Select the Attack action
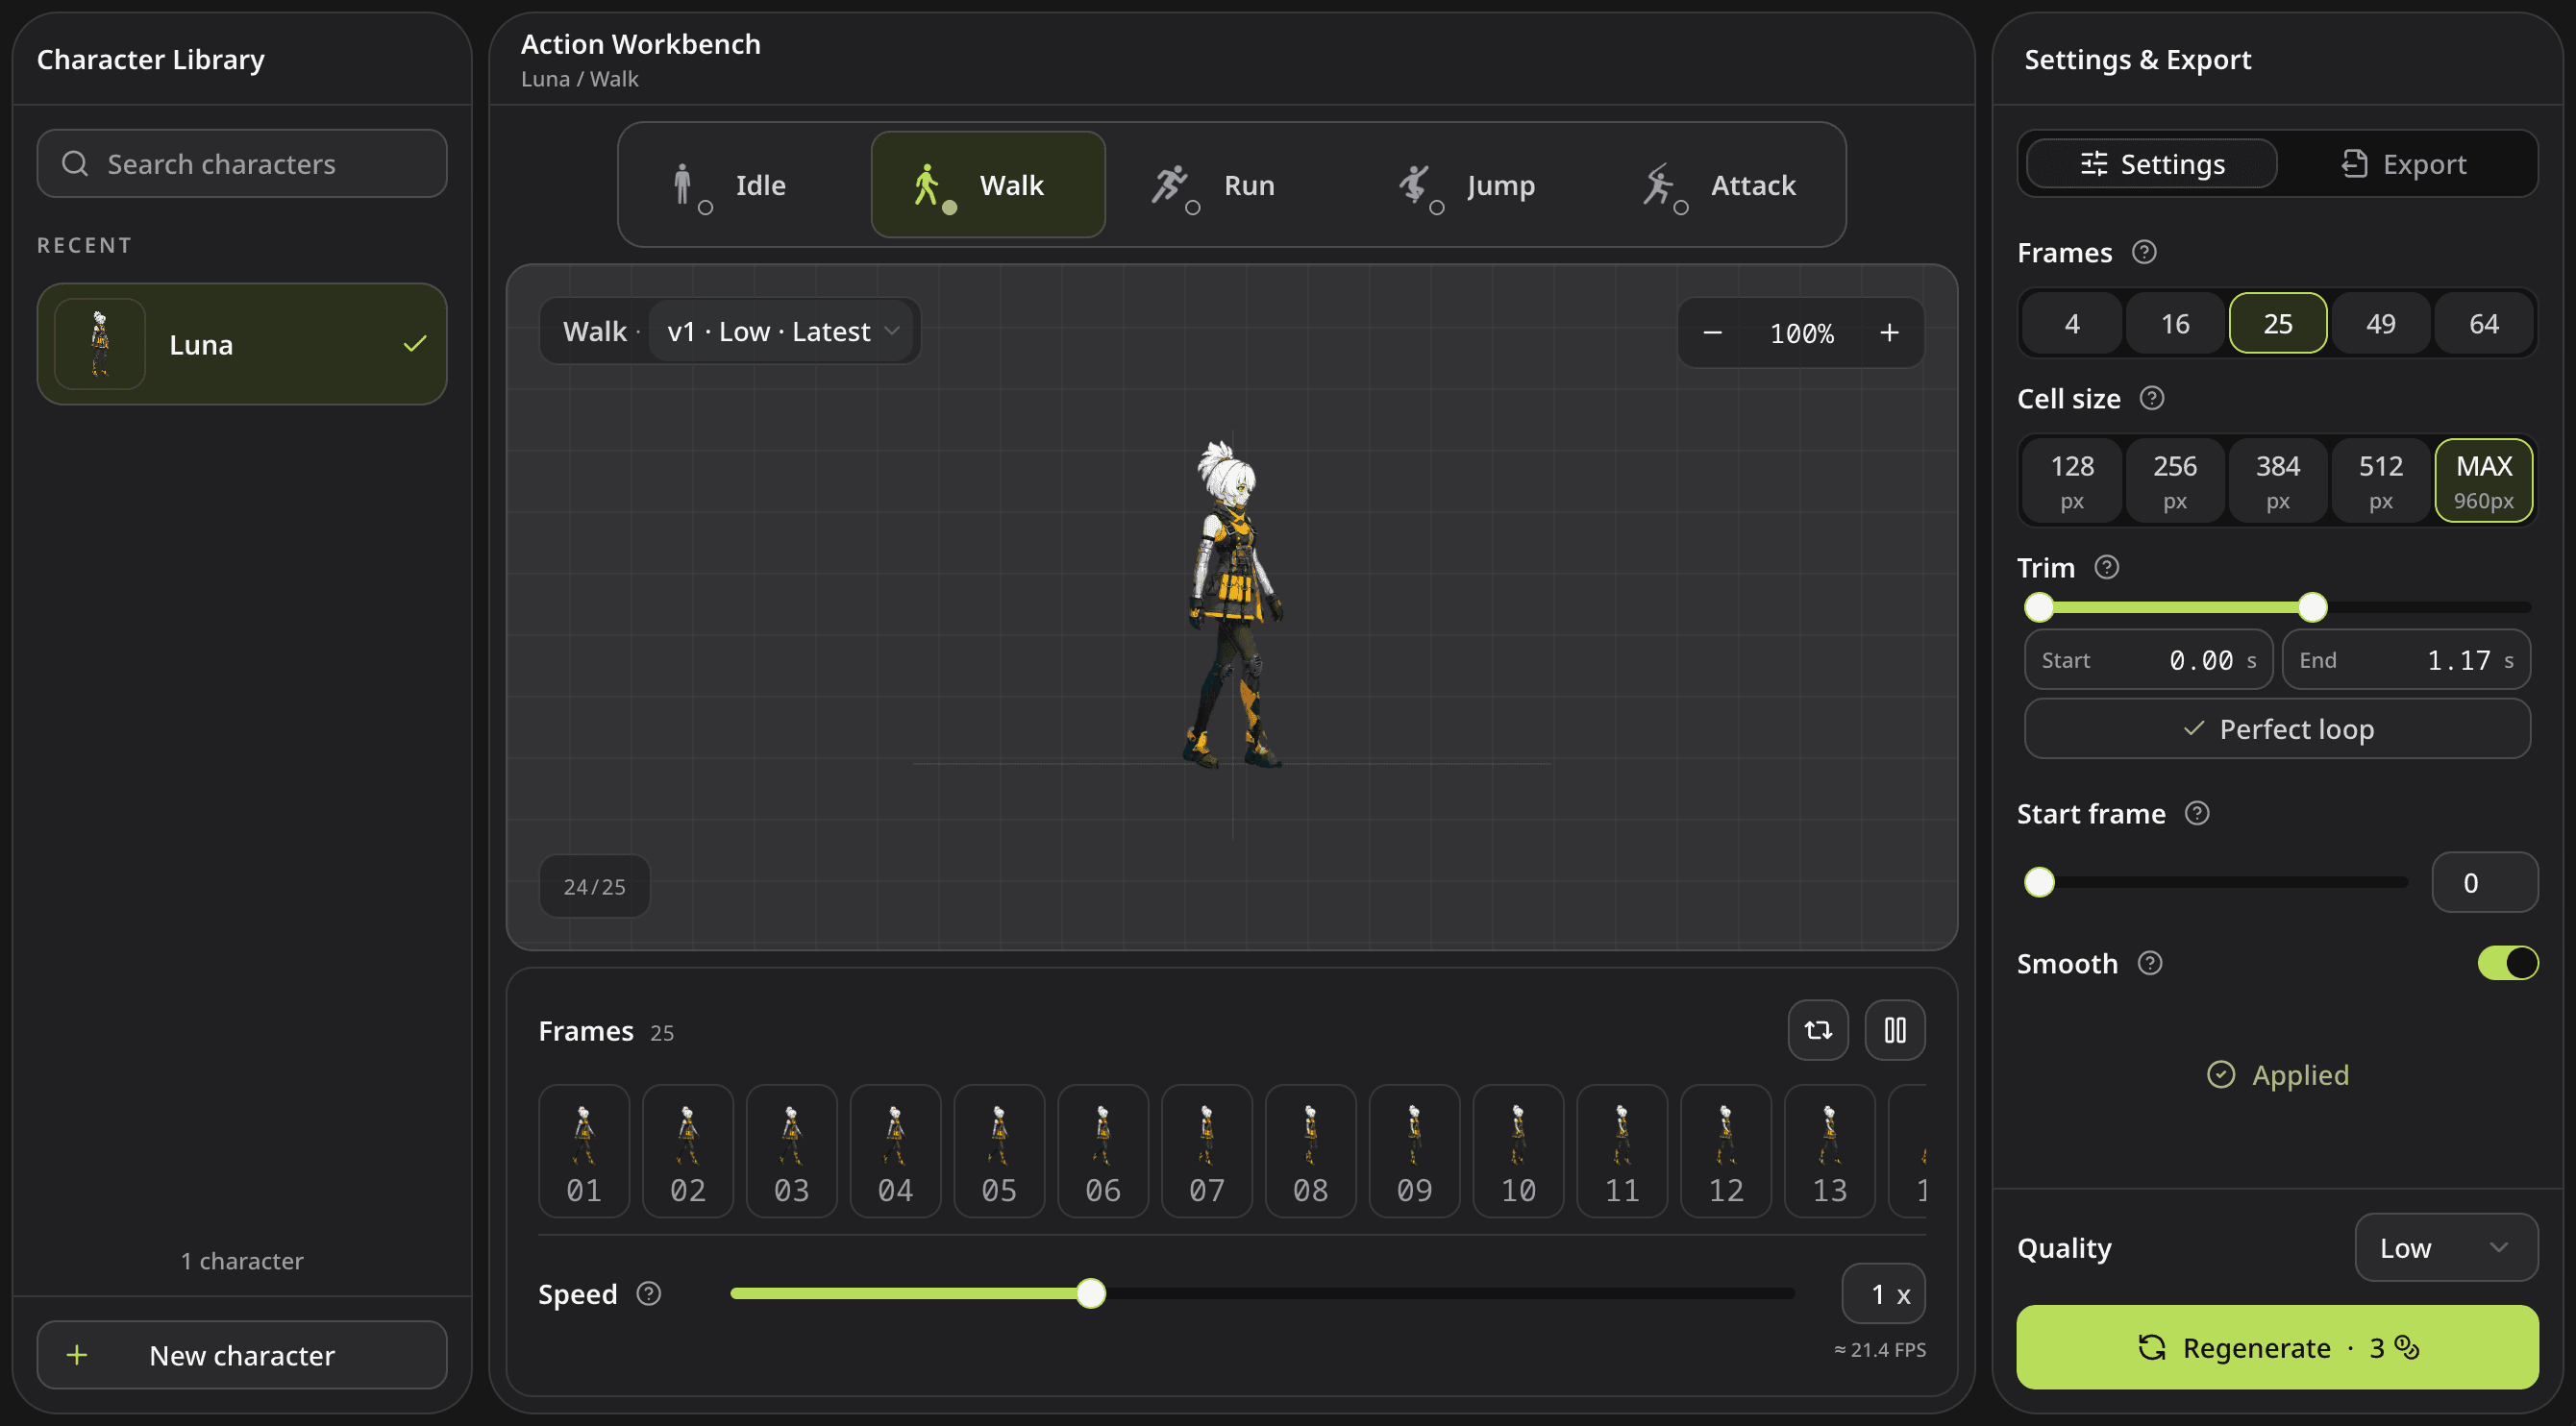This screenshot has height=1426, width=2576. tap(1720, 185)
